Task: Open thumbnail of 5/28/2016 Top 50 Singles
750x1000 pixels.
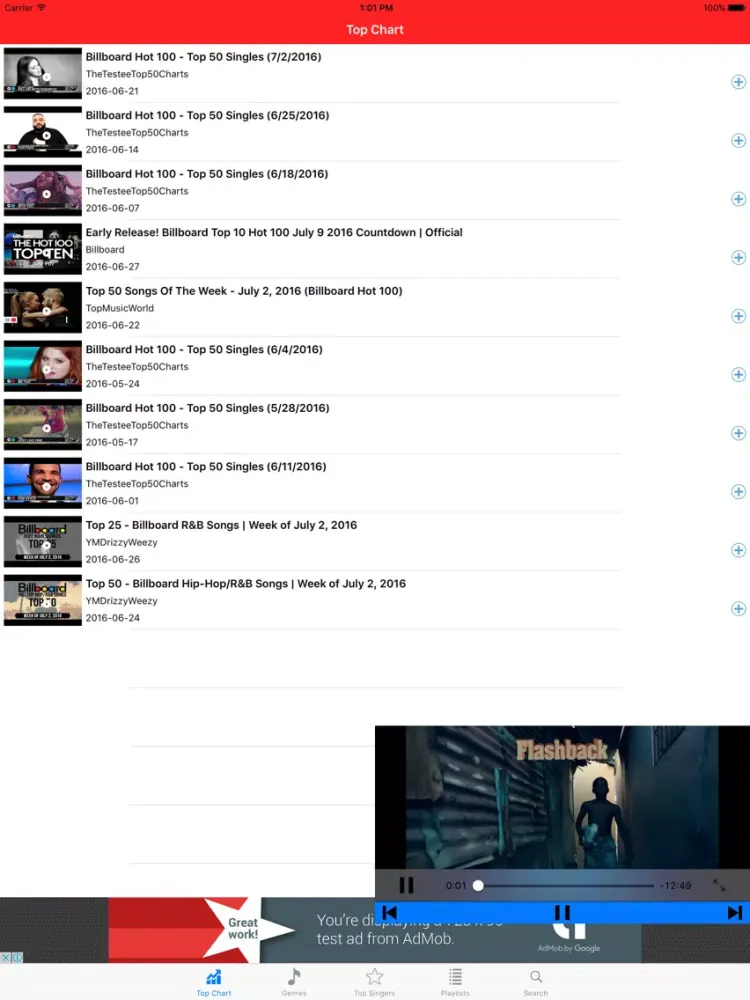Action: 43,425
